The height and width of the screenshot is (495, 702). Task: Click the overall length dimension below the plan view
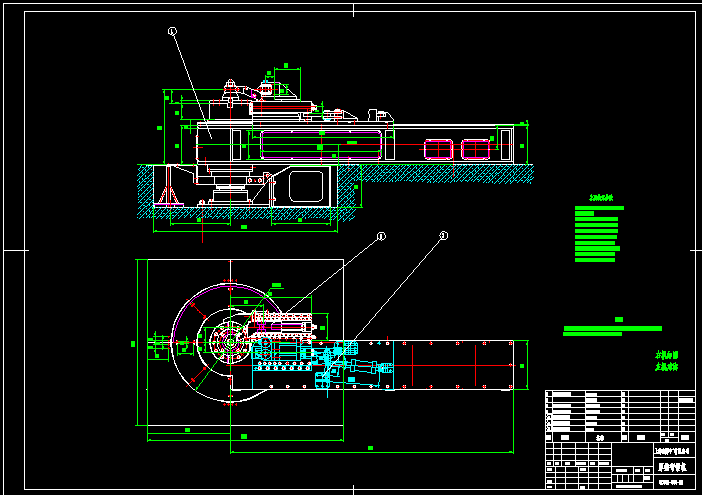coord(371,448)
